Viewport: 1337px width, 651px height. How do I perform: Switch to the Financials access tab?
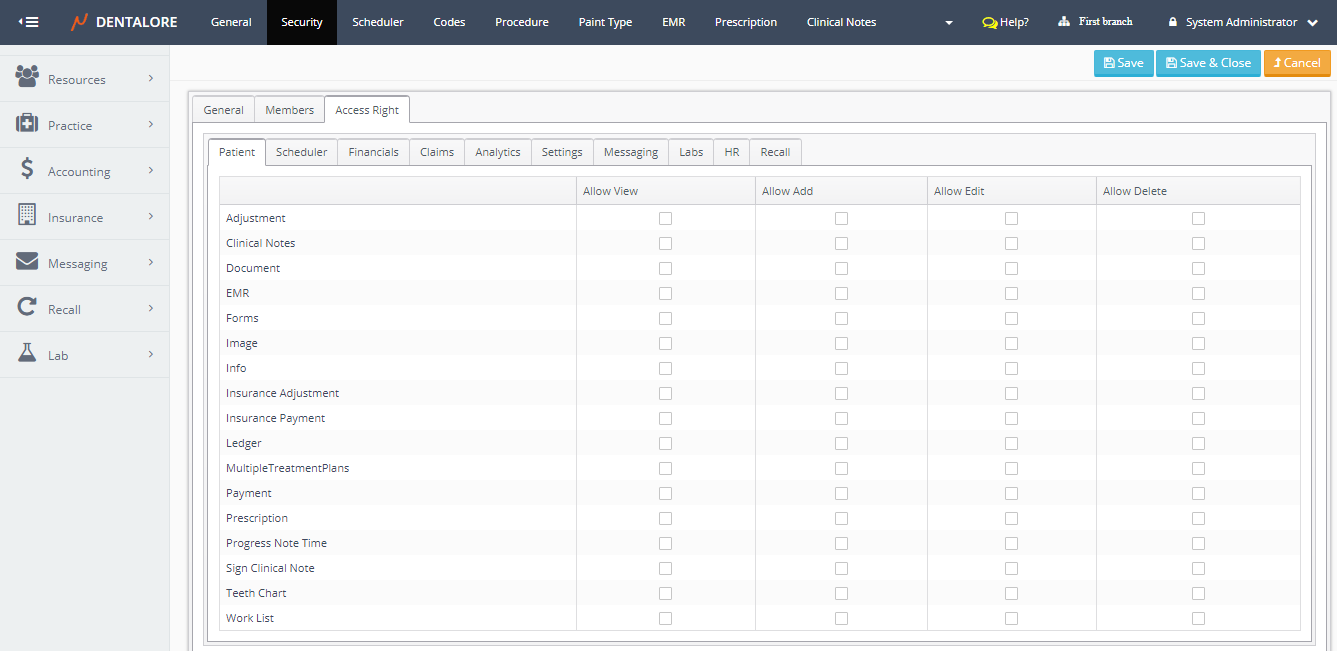[x=373, y=152]
